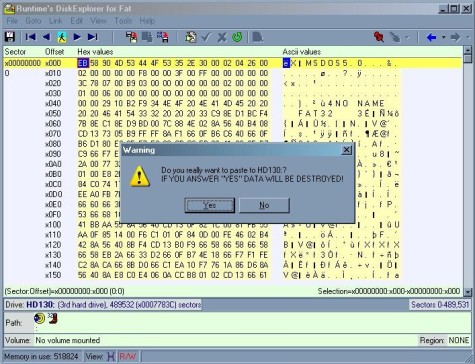Click the floppy disk save icon
Screen dimensions: 475x364
[x=10, y=37]
